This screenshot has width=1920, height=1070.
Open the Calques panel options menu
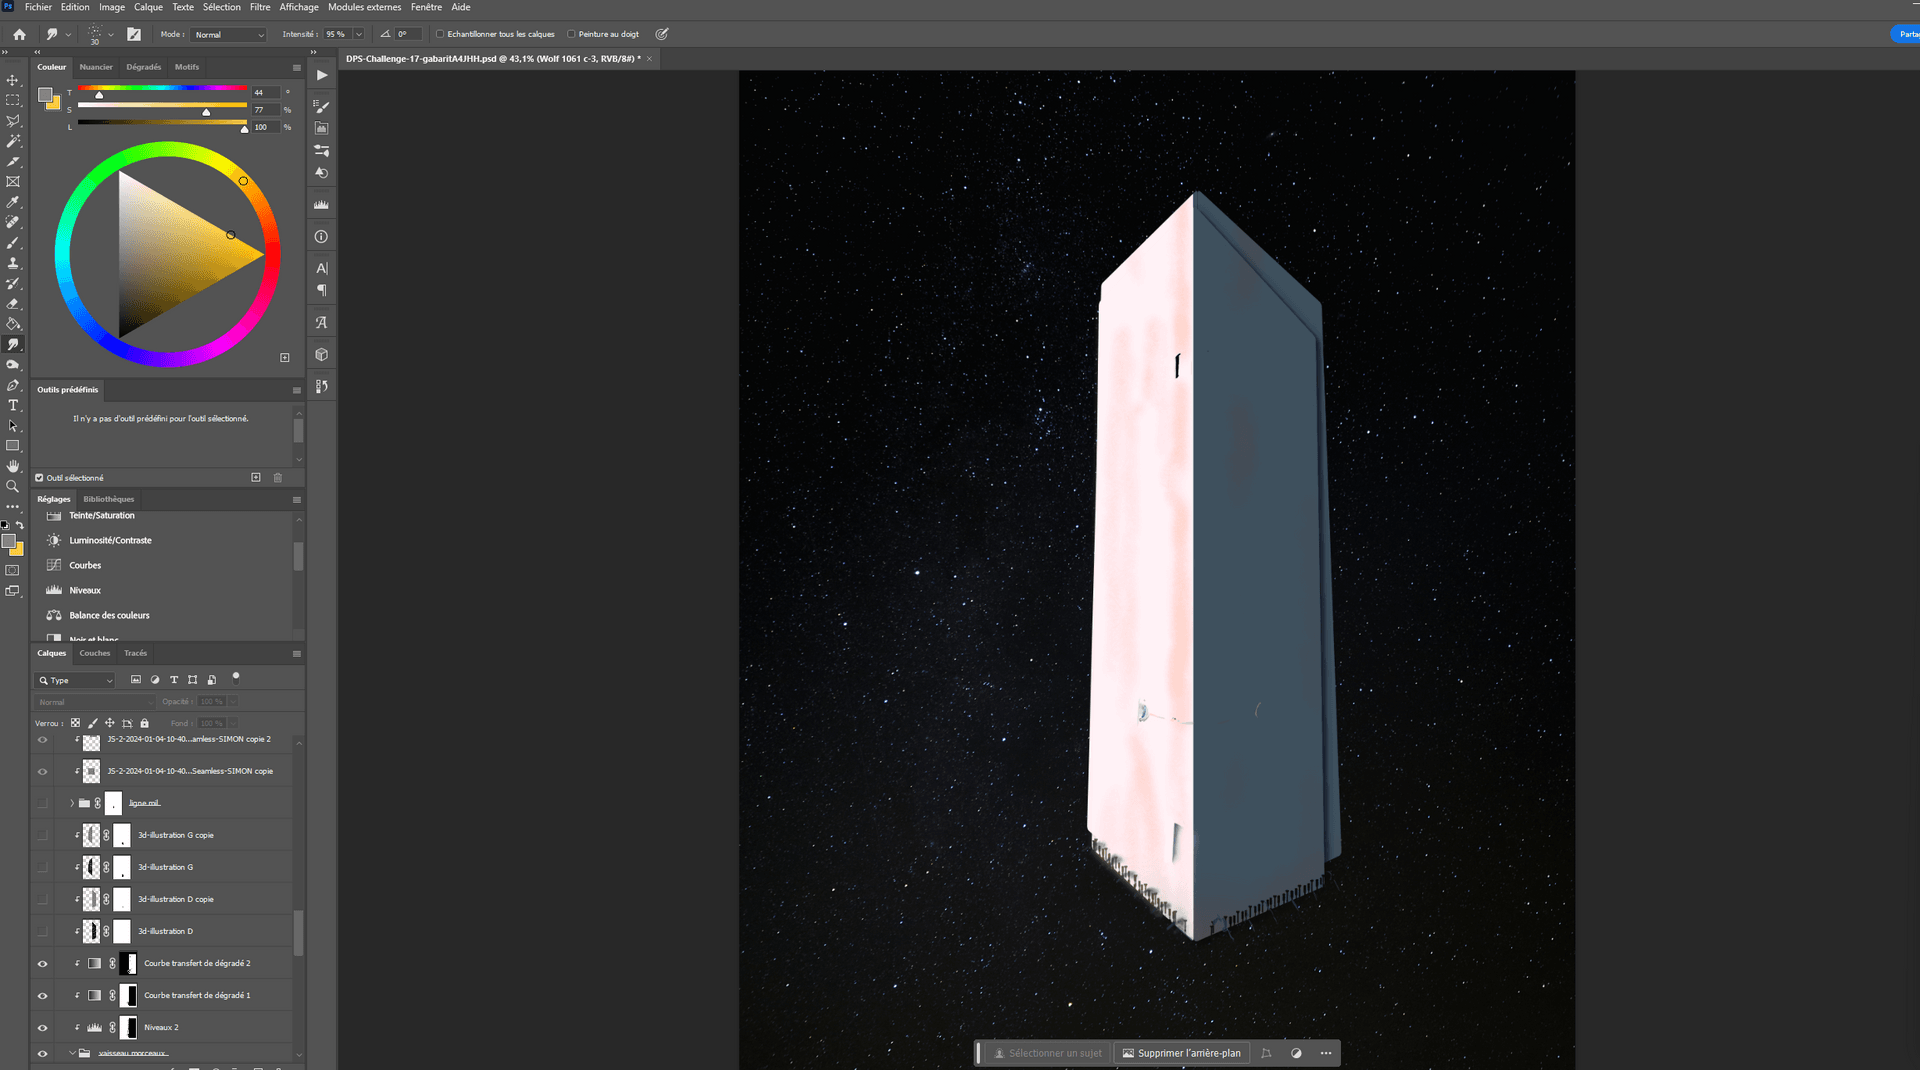297,654
